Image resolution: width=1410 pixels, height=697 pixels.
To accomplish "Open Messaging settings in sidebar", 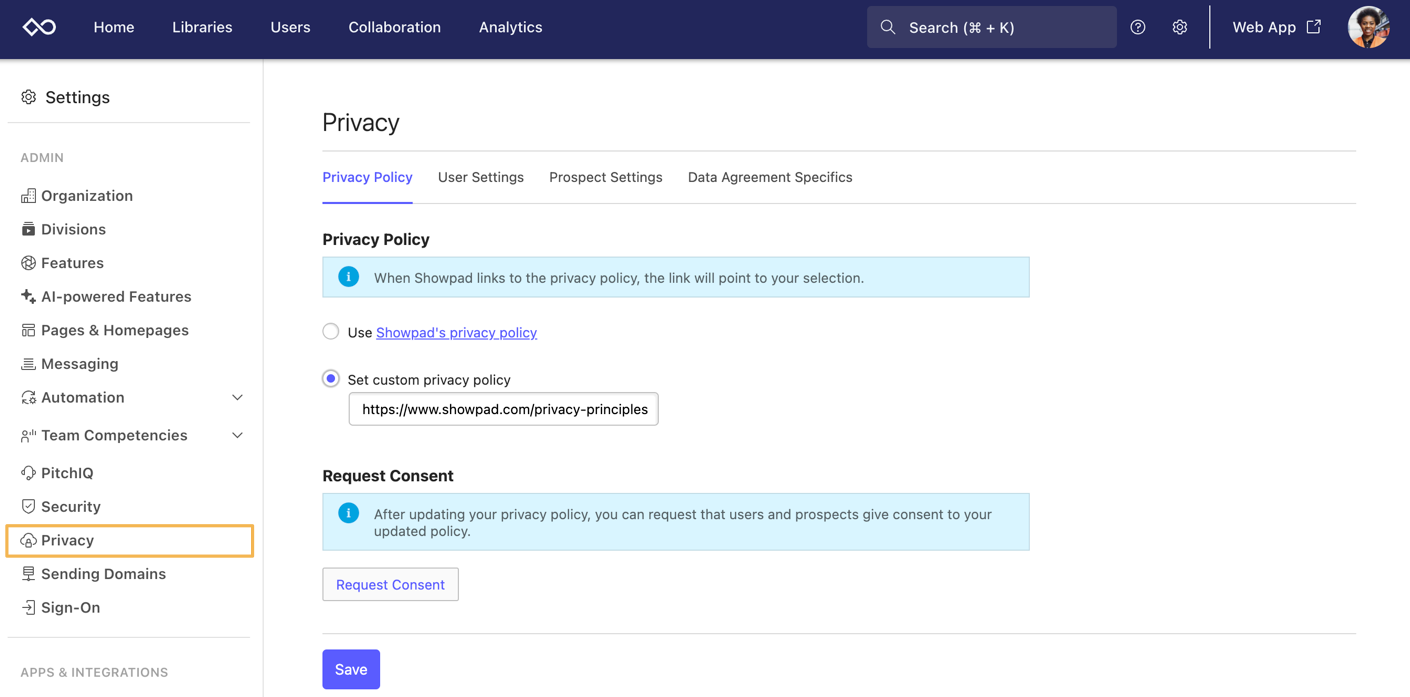I will tap(80, 364).
